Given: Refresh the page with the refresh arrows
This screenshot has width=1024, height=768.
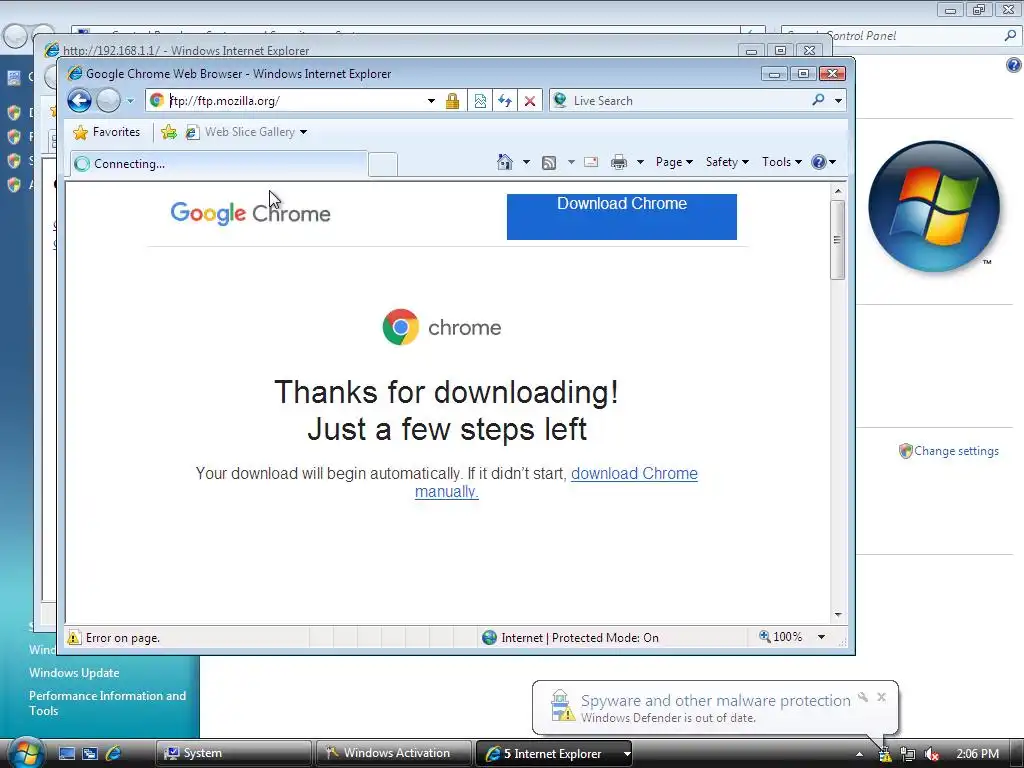Looking at the screenshot, I should 505,101.
